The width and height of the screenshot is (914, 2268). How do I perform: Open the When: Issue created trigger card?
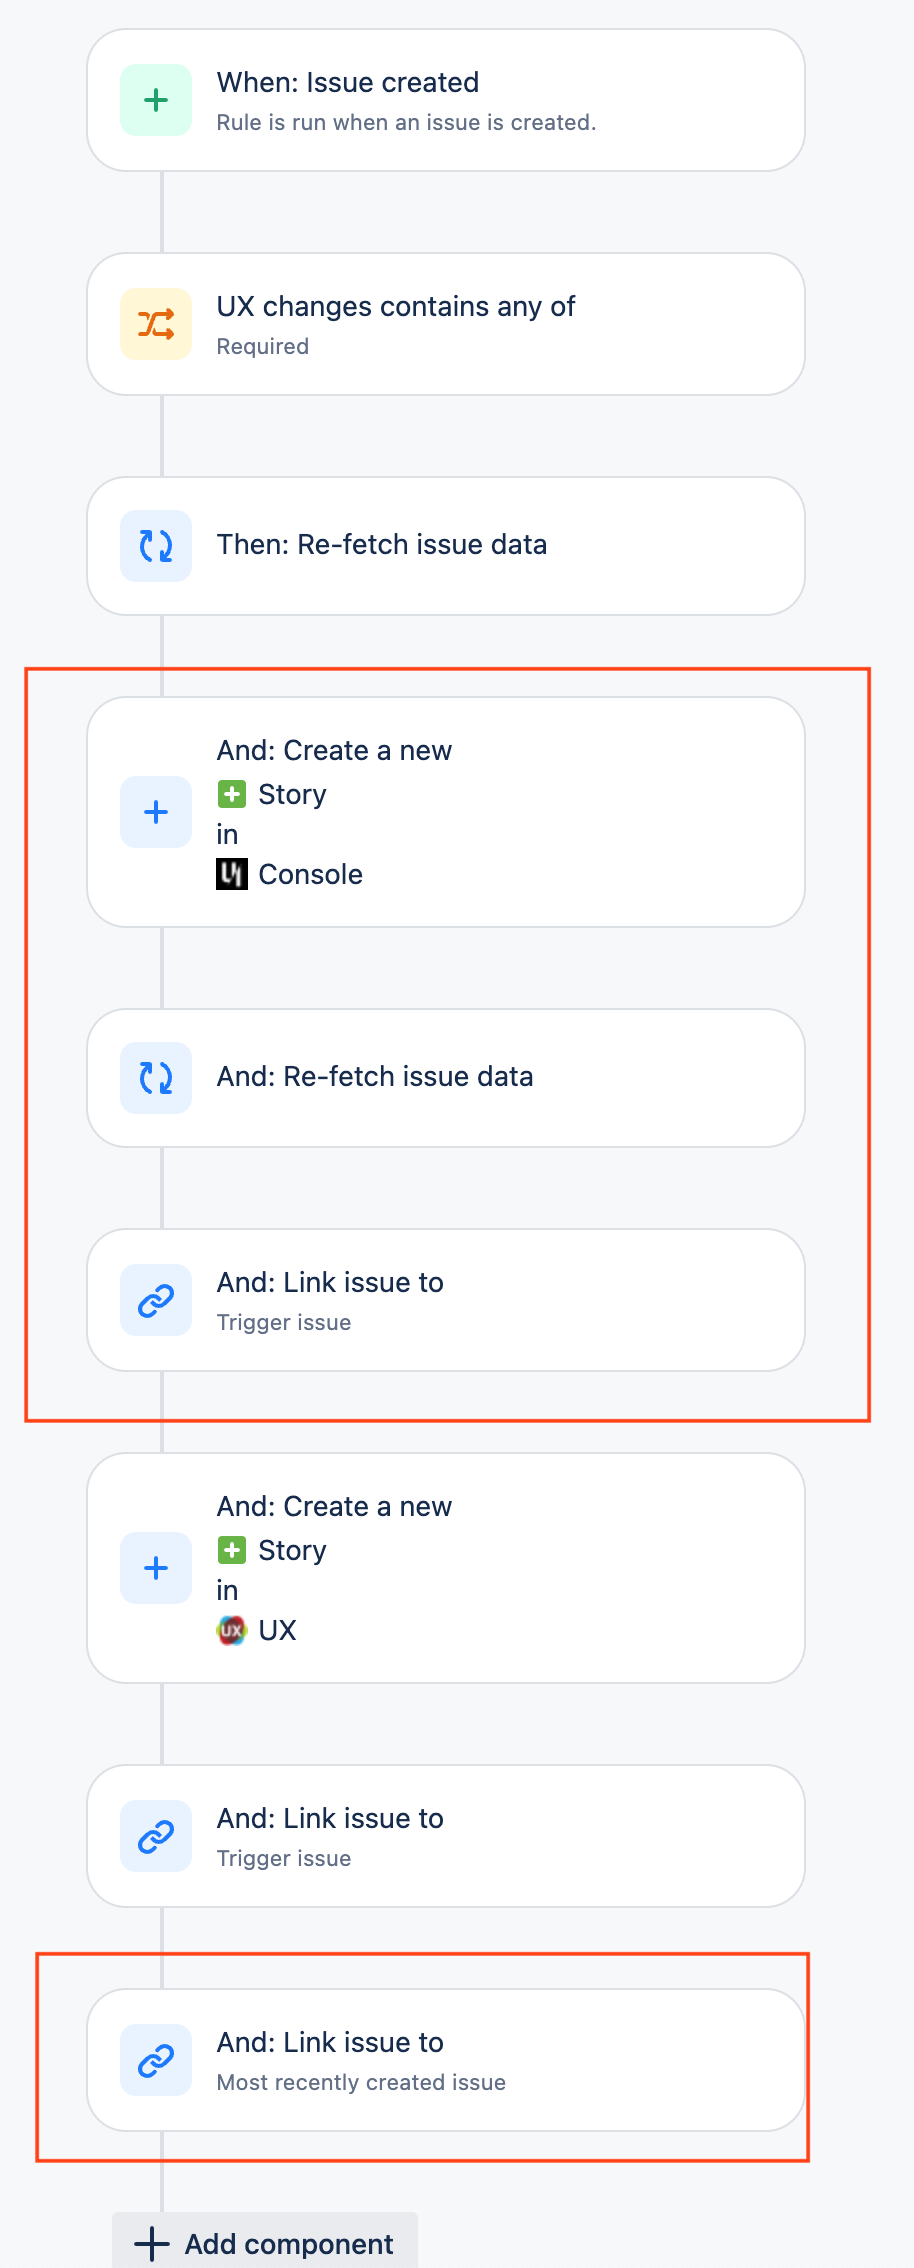coord(446,99)
